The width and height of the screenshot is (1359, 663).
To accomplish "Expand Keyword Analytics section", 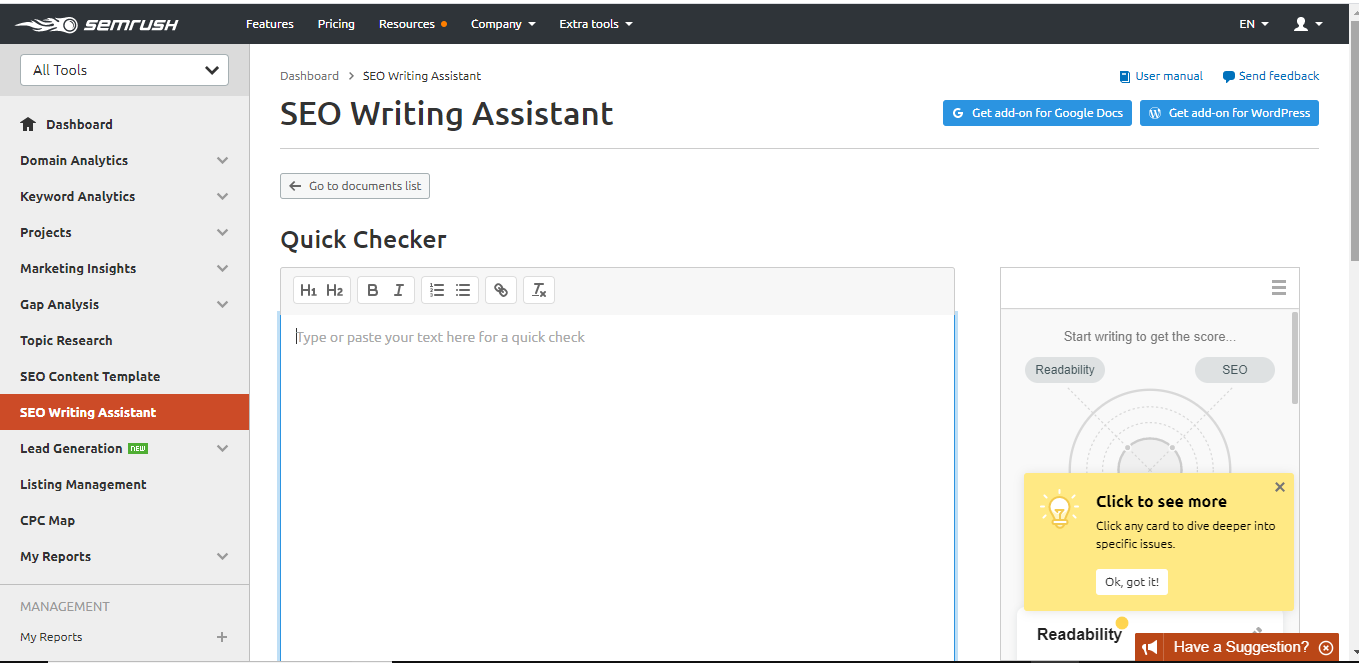I will point(222,197).
